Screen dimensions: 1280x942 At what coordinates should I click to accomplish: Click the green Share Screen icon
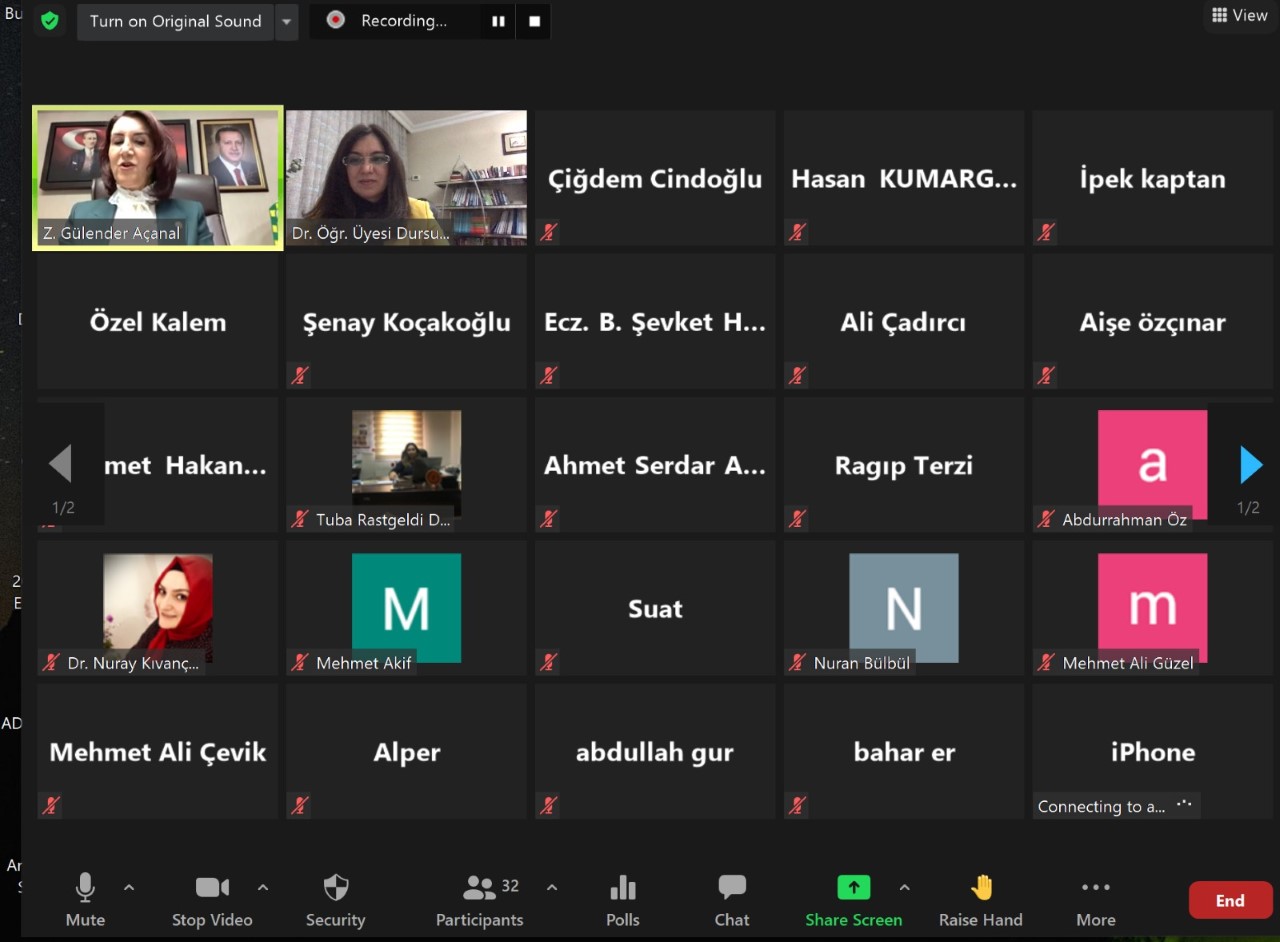853,888
